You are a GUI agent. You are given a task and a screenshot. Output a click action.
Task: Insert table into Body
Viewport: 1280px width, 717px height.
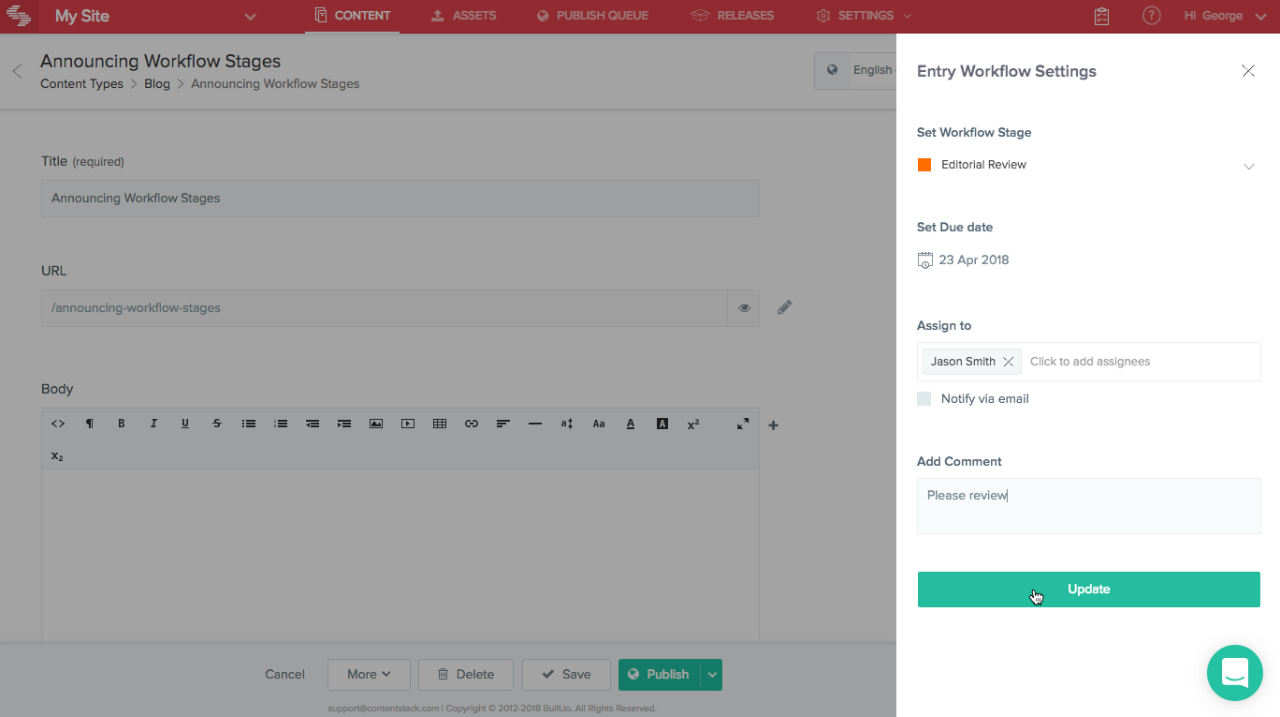(440, 424)
